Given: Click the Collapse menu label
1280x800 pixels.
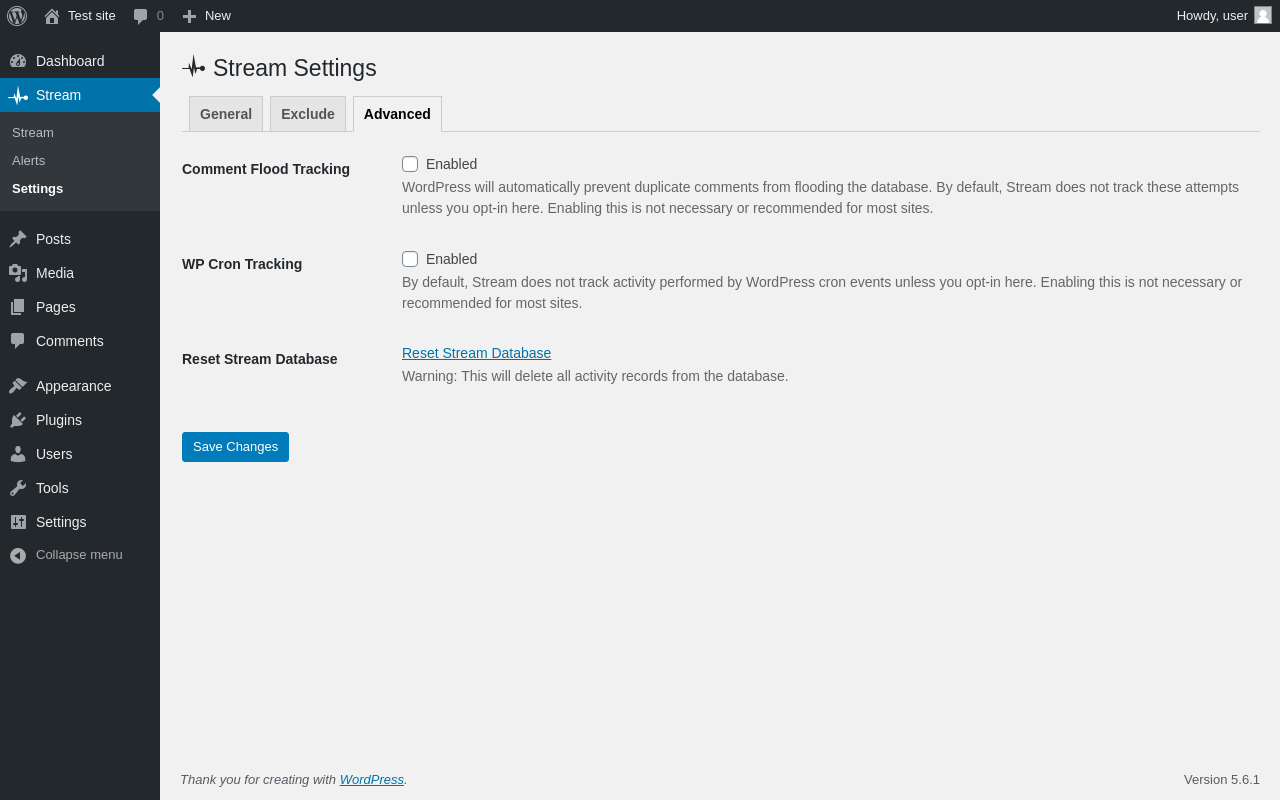Looking at the screenshot, I should [x=79, y=555].
